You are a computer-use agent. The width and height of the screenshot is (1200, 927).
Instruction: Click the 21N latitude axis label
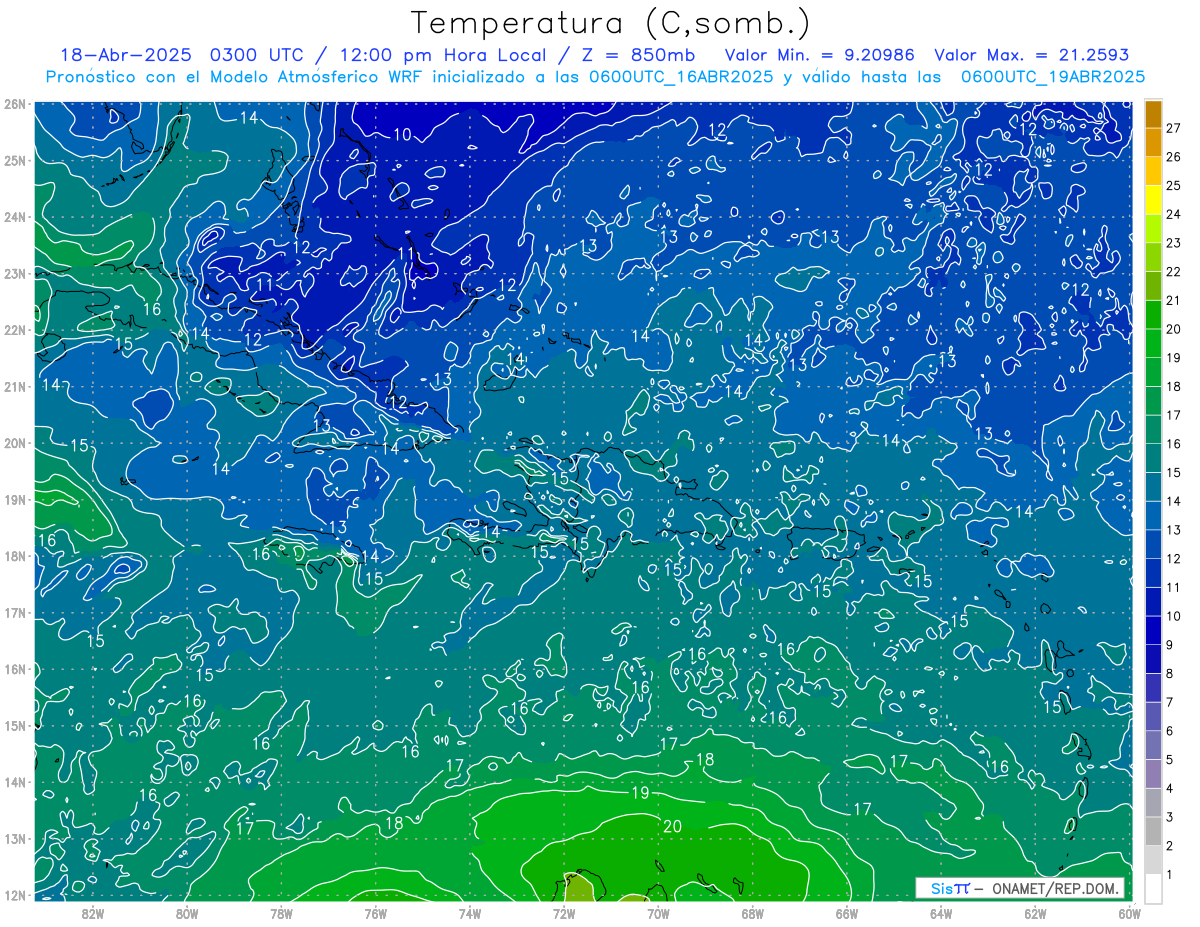[x=14, y=387]
